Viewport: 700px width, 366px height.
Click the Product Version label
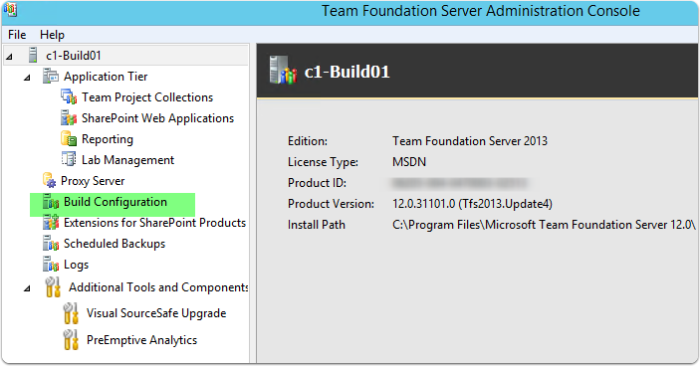click(x=331, y=204)
